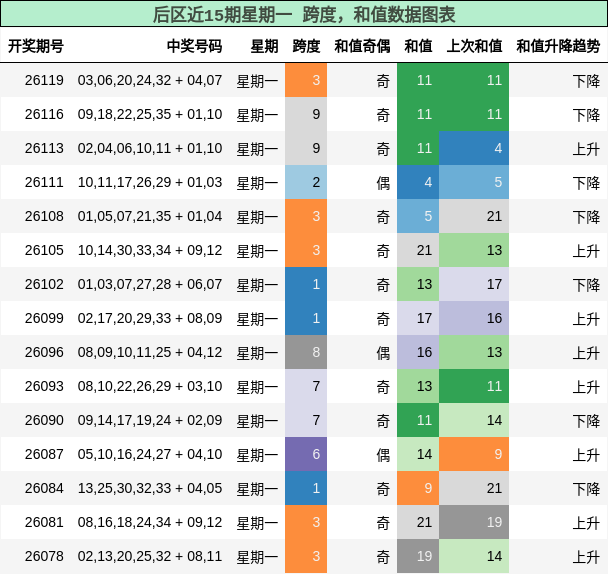Click parity cell 奇 in row 26105
The height and width of the screenshot is (574, 608).
383,251
